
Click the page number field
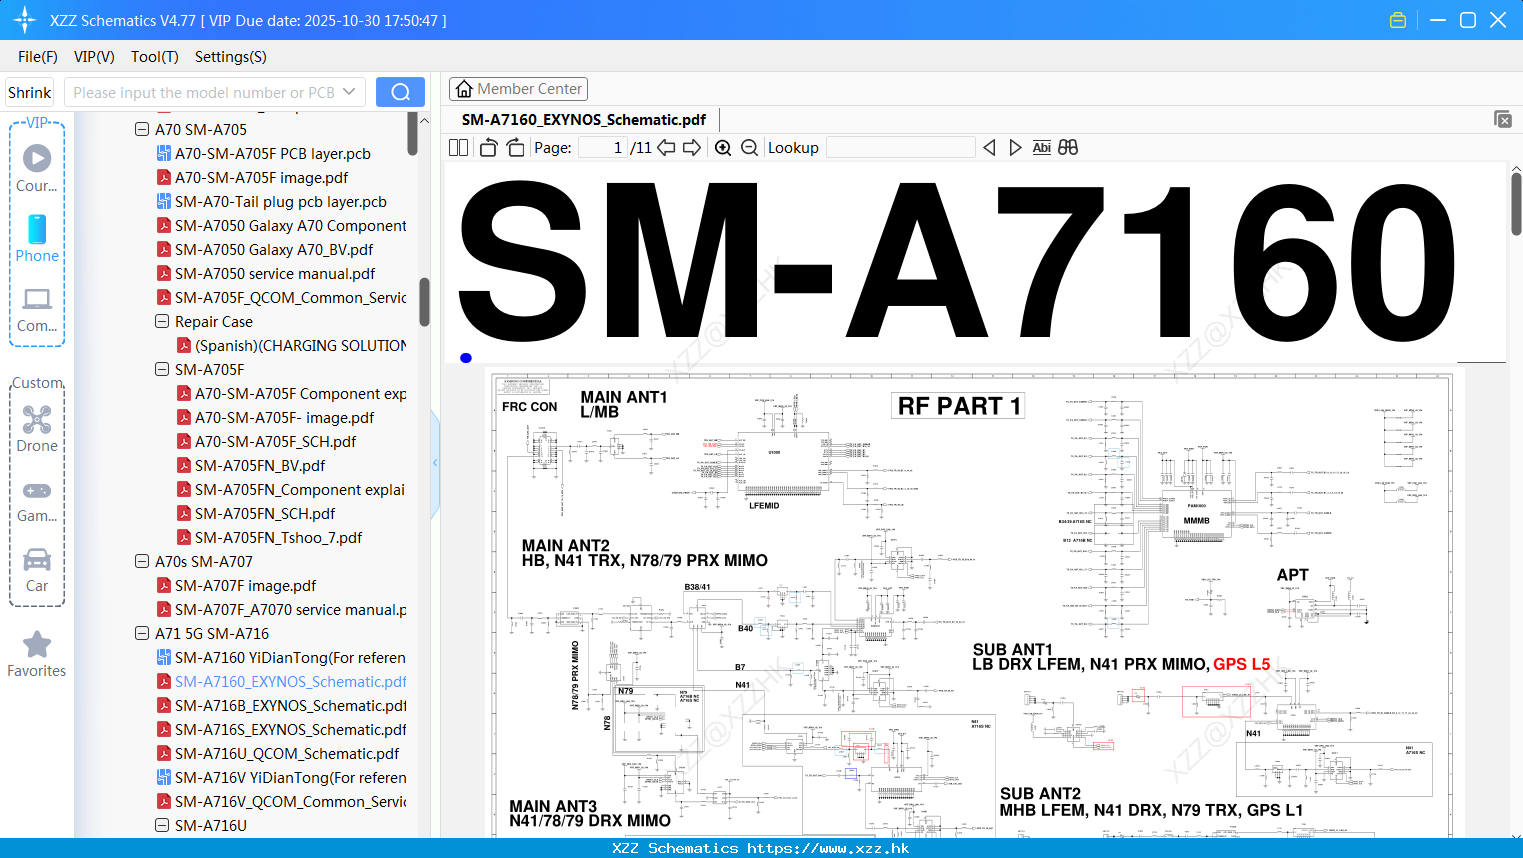pyautogui.click(x=603, y=148)
